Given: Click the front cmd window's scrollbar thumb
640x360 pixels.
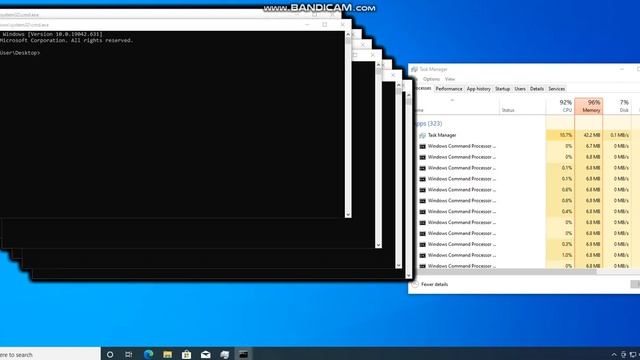Looking at the screenshot, I should (348, 40).
